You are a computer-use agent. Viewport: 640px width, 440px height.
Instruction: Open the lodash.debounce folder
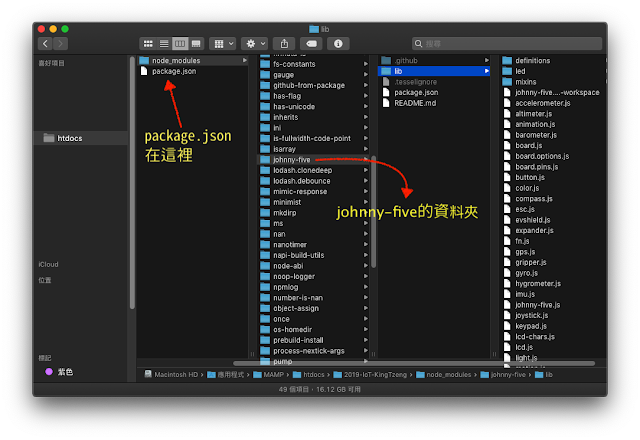[314, 181]
